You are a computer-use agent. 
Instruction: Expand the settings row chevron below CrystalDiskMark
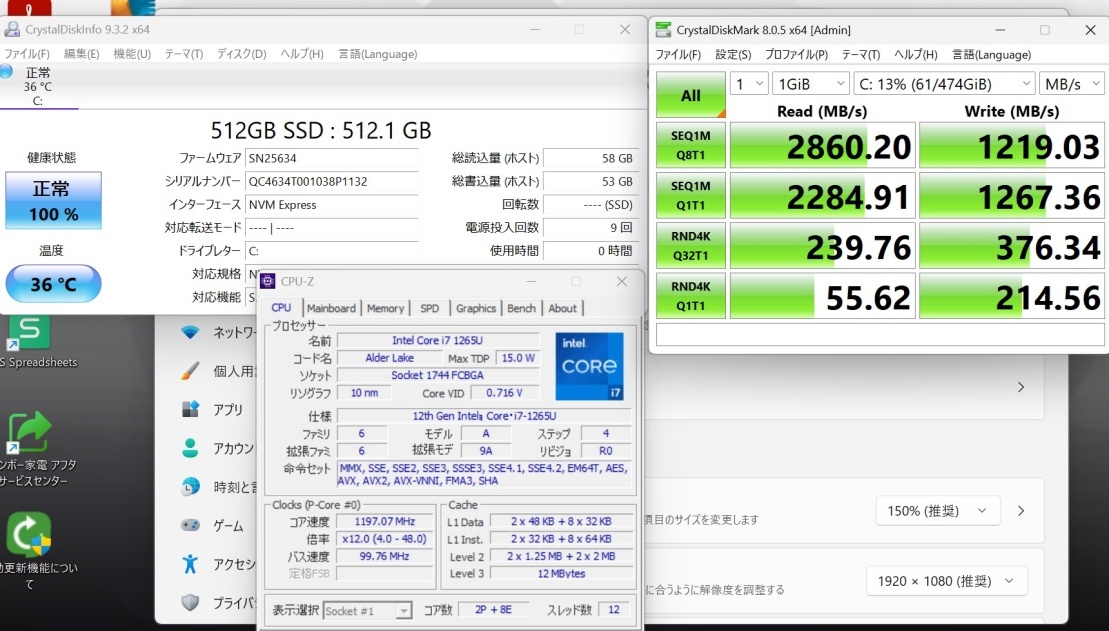coord(1021,387)
